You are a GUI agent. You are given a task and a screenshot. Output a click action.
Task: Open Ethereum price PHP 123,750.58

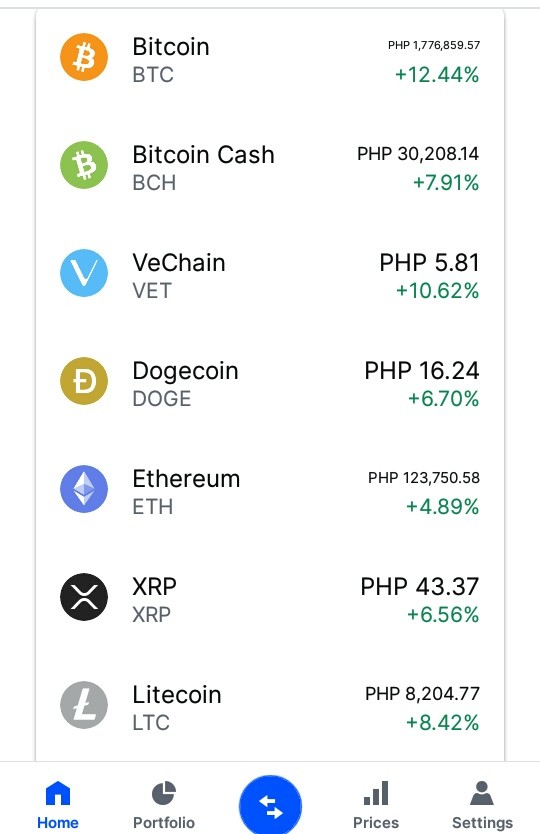click(424, 478)
